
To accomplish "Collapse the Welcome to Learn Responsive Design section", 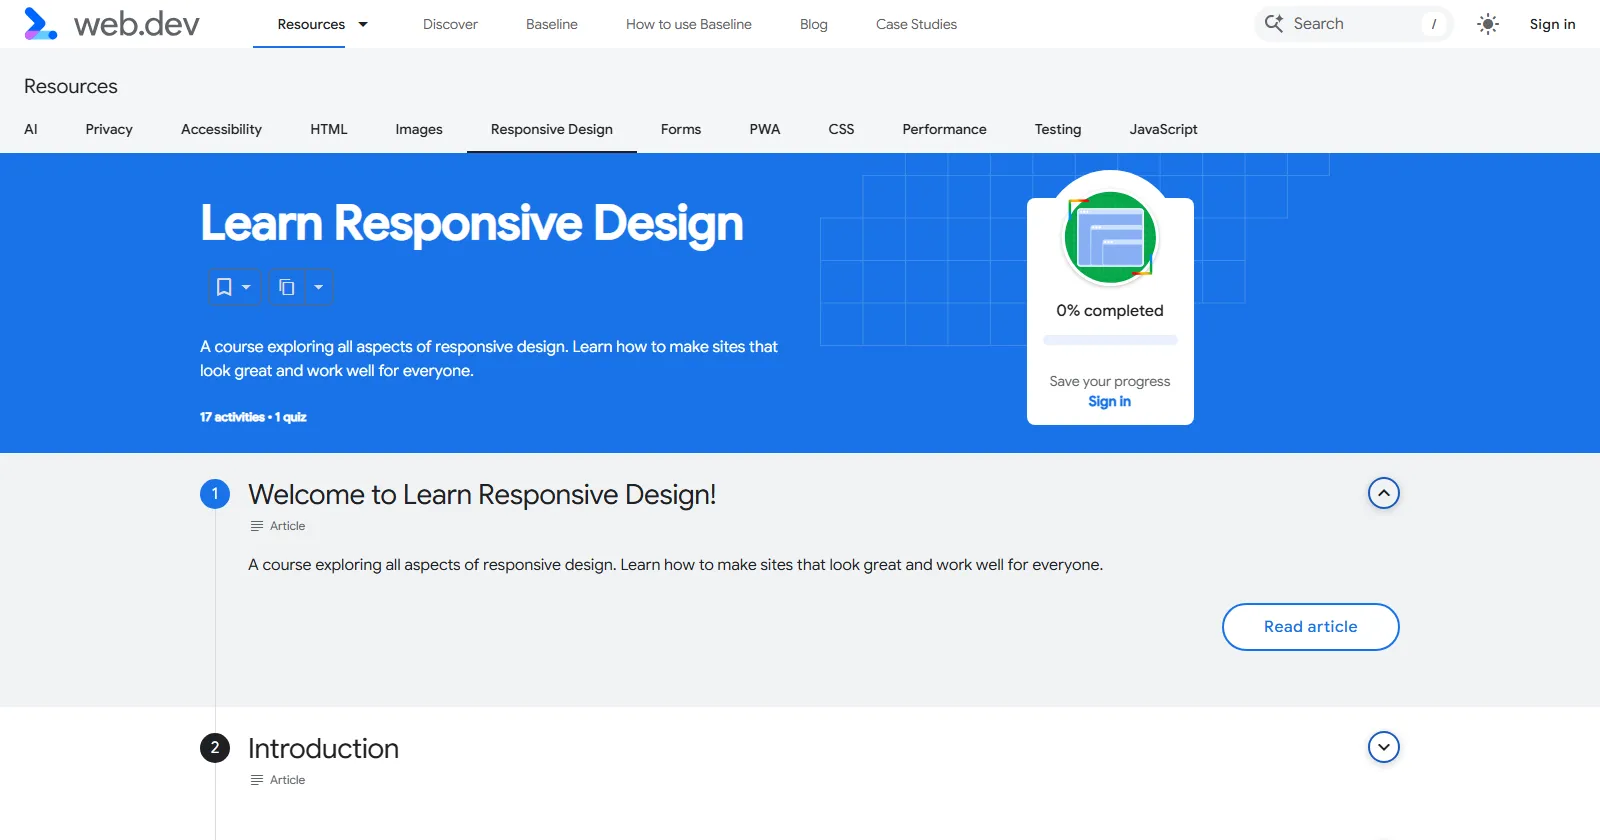I will [1384, 493].
